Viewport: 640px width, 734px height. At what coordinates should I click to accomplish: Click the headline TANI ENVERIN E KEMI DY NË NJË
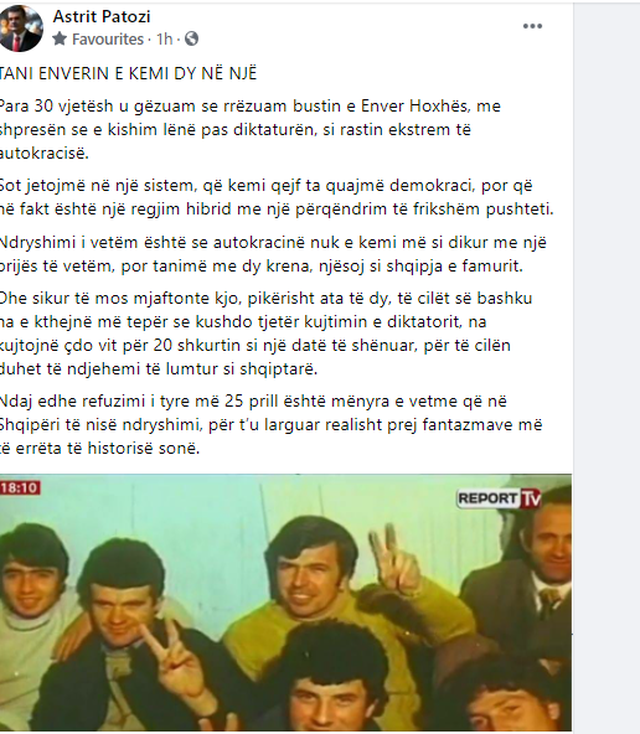pyautogui.click(x=128, y=73)
